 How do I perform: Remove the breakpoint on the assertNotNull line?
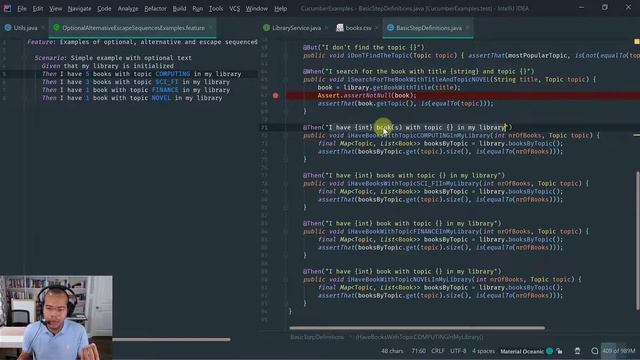[276, 96]
